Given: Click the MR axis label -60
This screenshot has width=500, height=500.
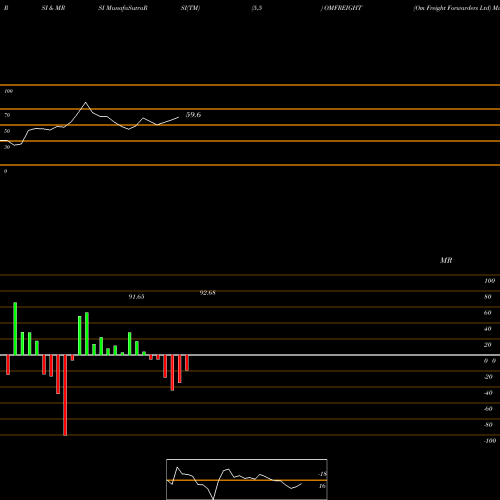Looking at the screenshot, I should pyautogui.click(x=488, y=409).
